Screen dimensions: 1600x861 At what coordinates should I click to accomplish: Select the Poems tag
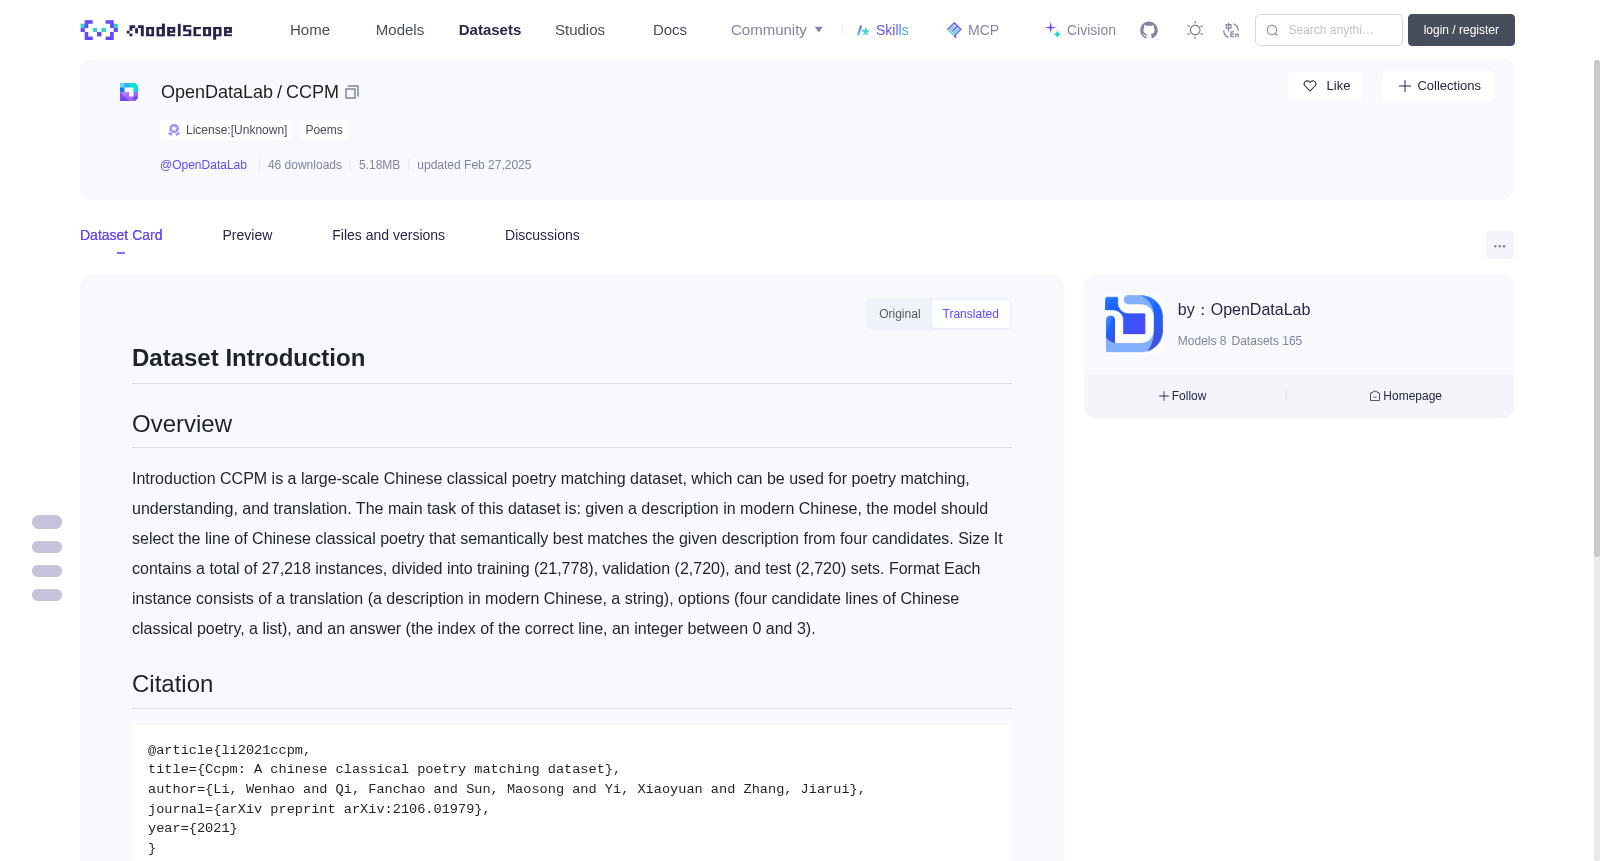click(324, 130)
